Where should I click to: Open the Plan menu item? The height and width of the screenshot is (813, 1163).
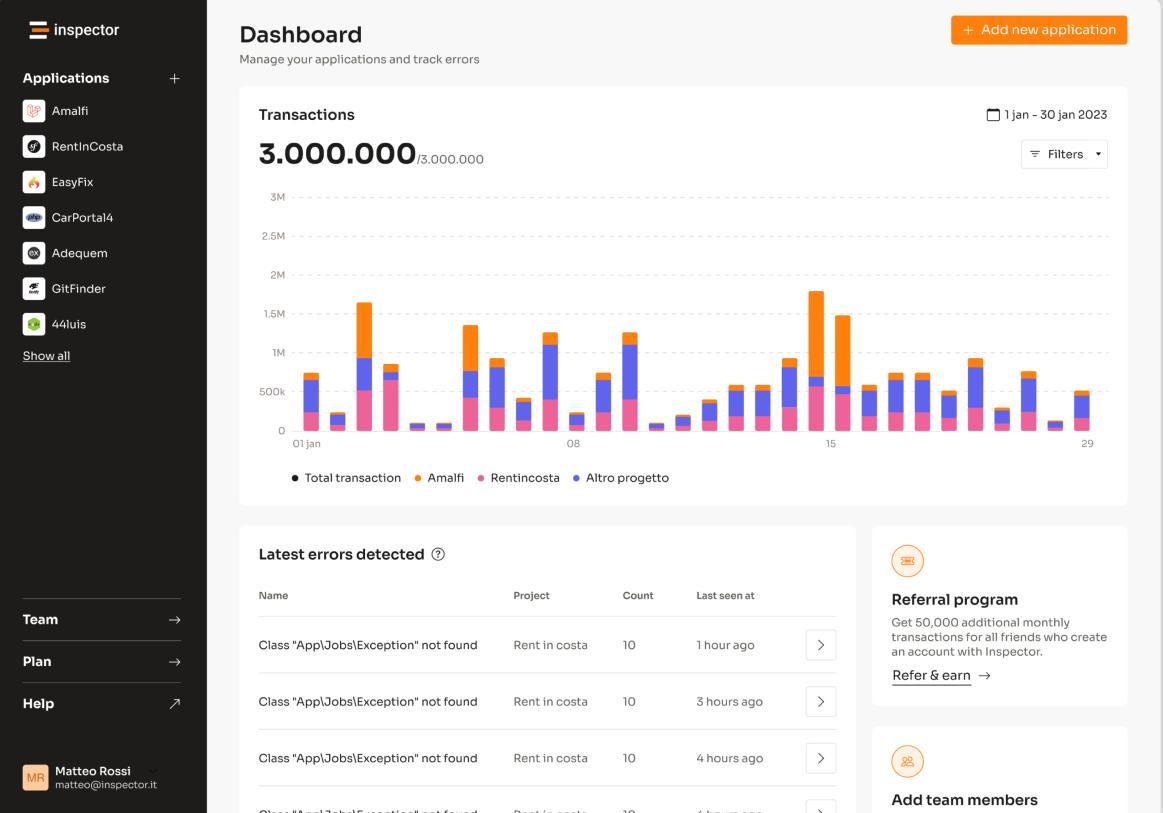(x=102, y=662)
